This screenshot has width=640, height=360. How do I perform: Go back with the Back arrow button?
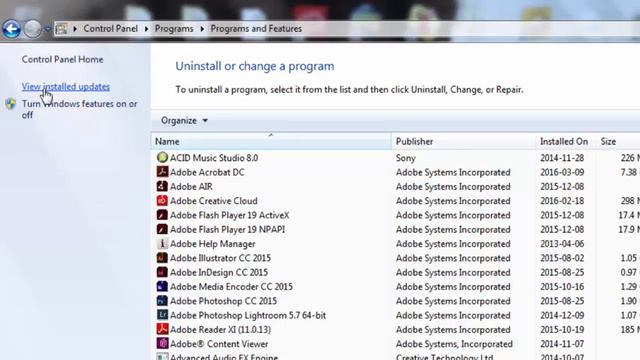pyautogui.click(x=11, y=29)
